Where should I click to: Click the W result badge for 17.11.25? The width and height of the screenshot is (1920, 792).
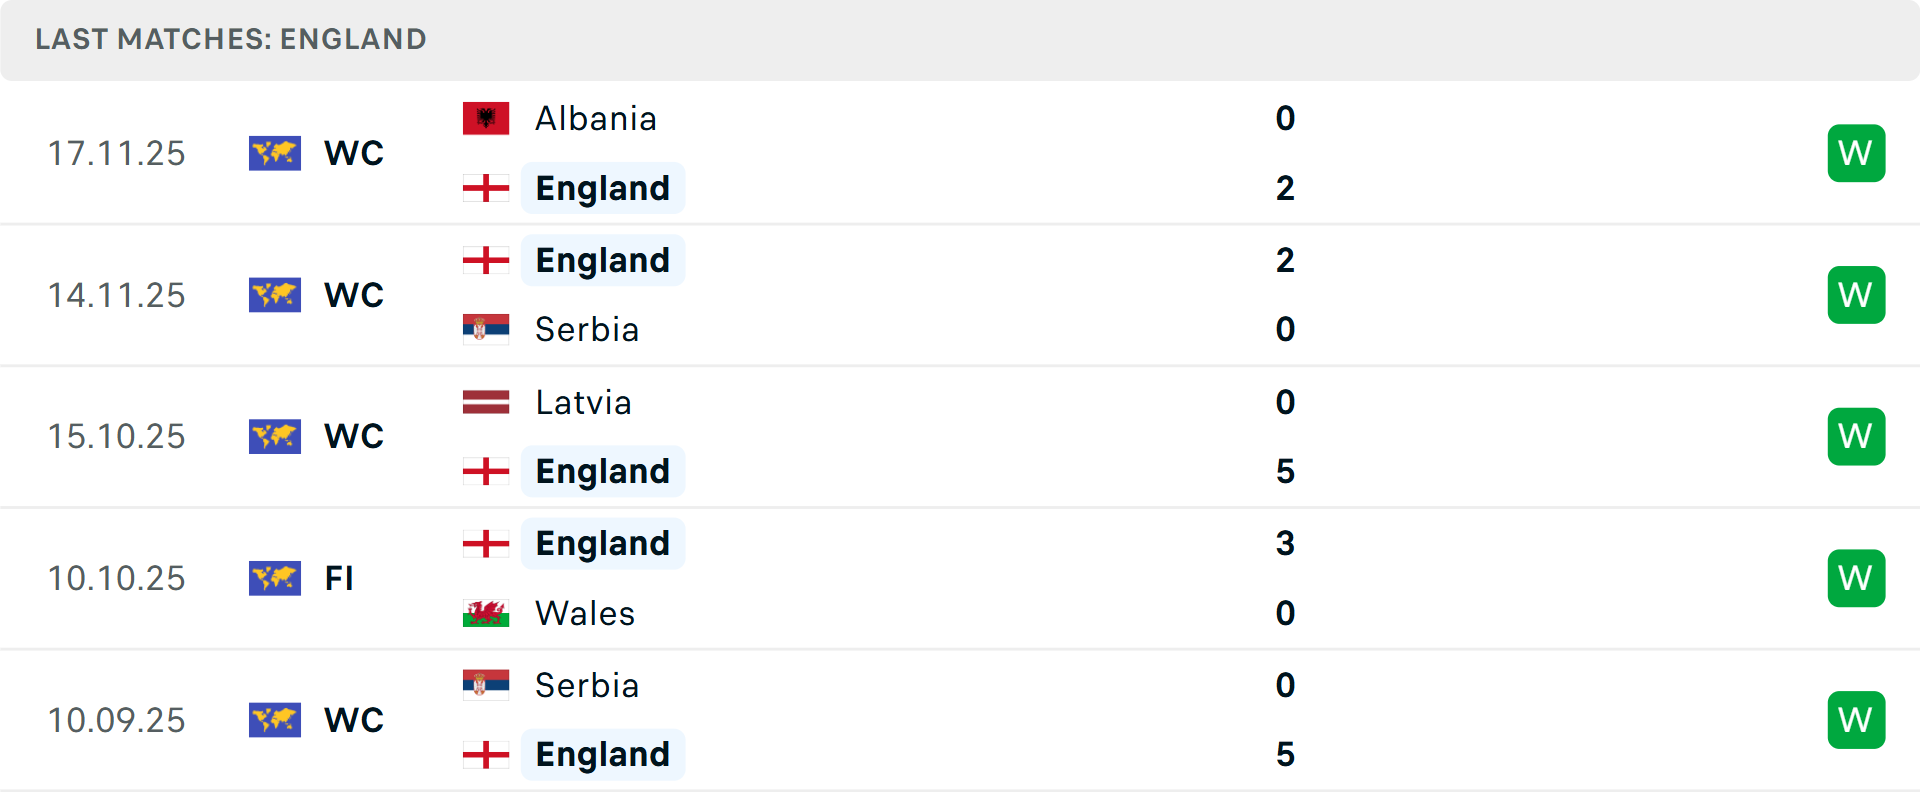point(1856,153)
